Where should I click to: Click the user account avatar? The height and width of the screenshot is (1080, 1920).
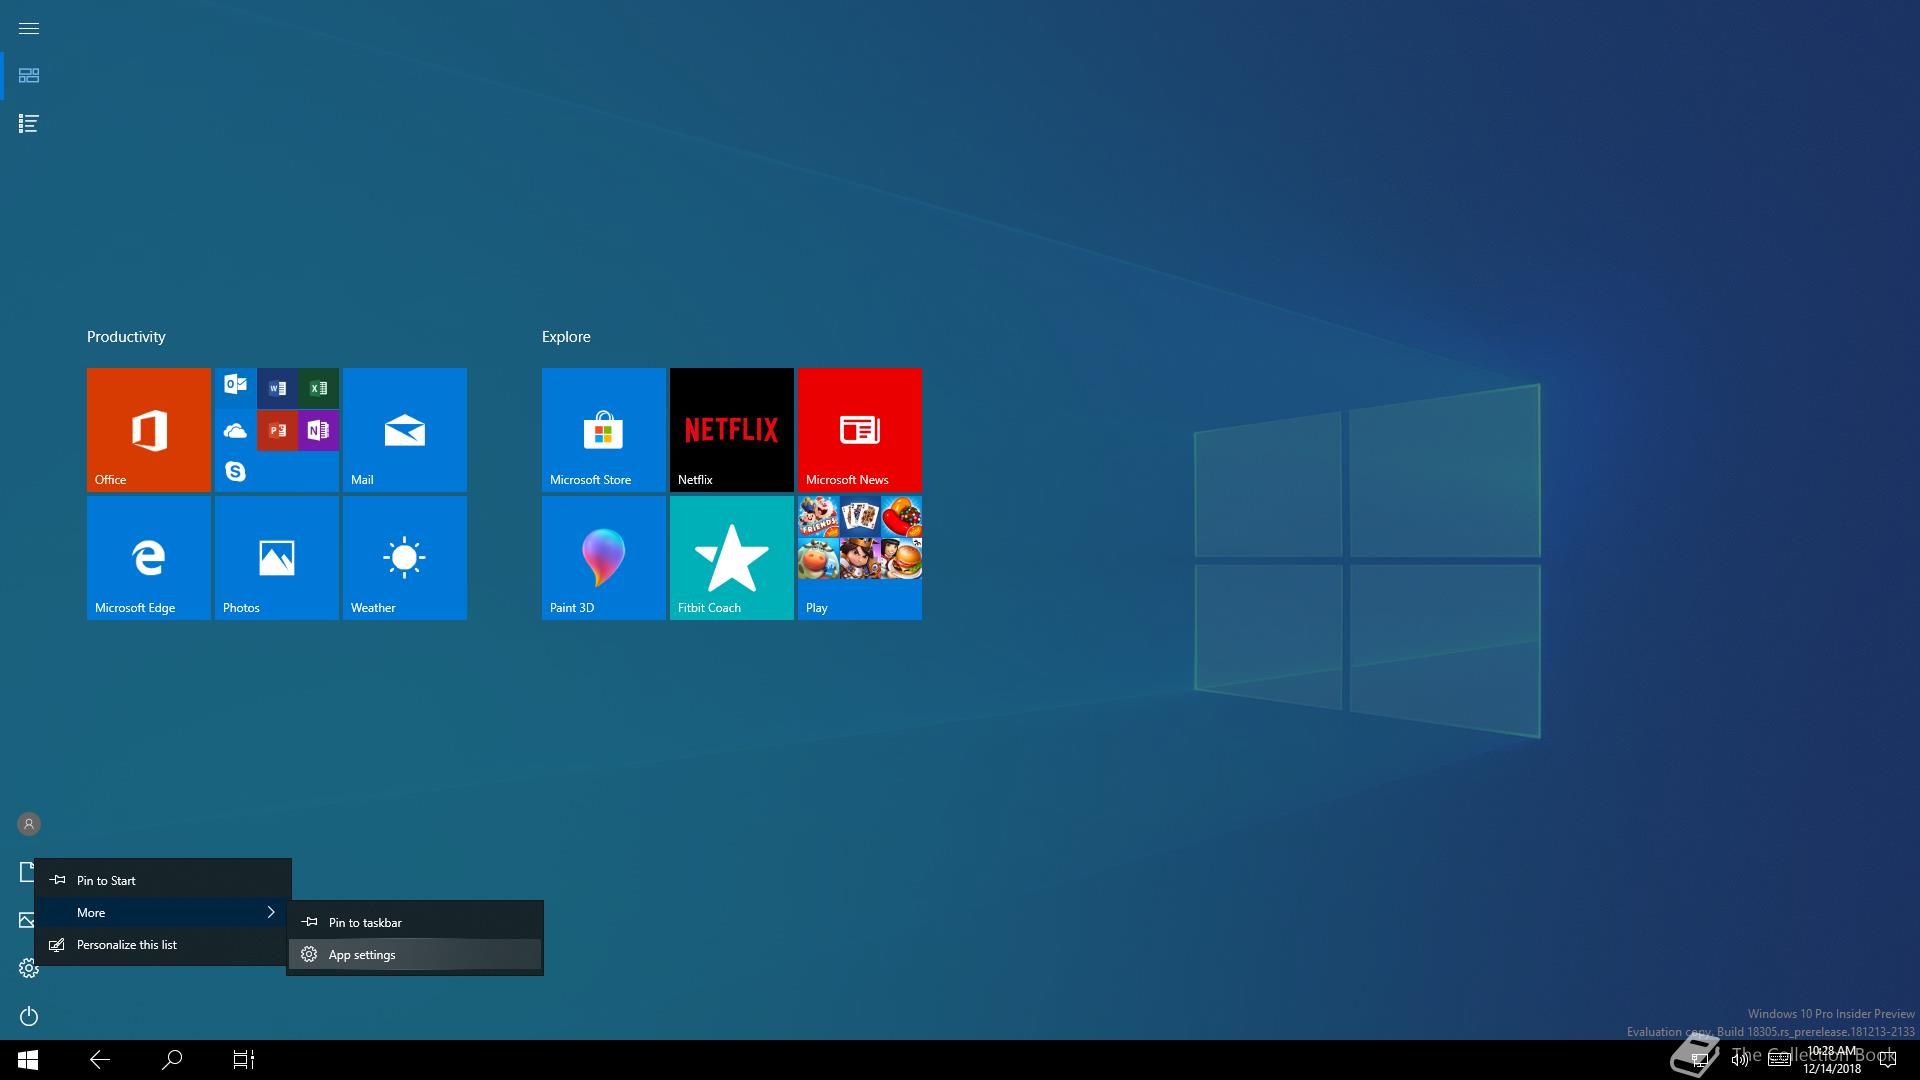[x=29, y=824]
